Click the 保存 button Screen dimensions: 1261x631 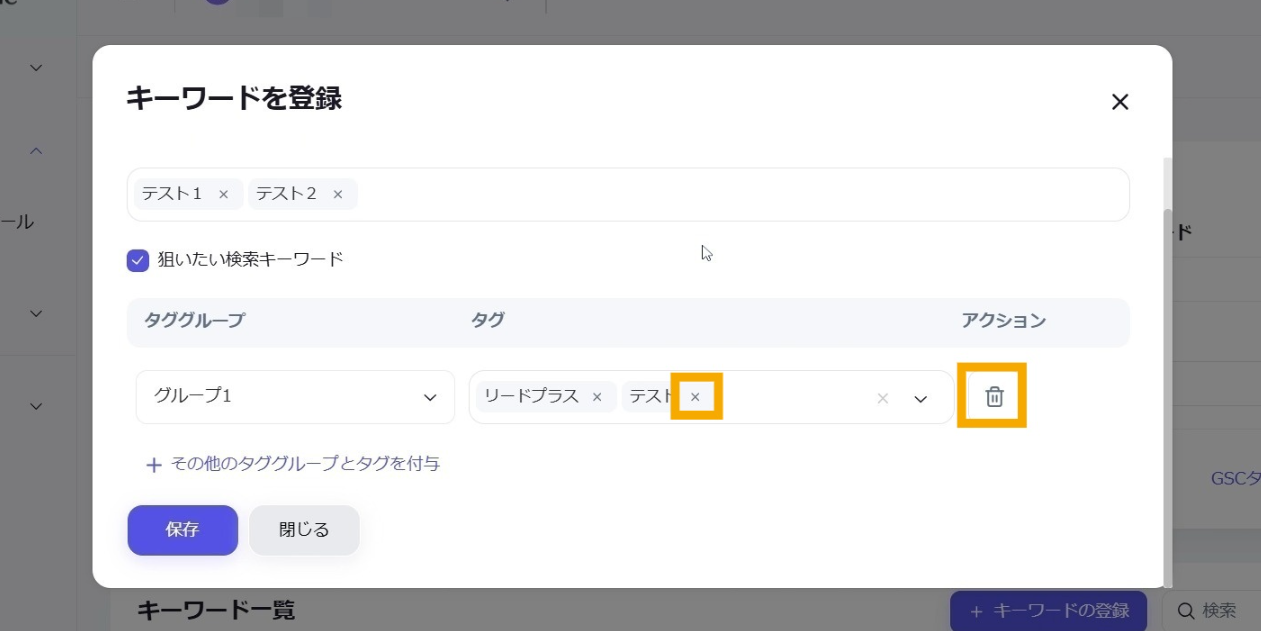click(182, 530)
